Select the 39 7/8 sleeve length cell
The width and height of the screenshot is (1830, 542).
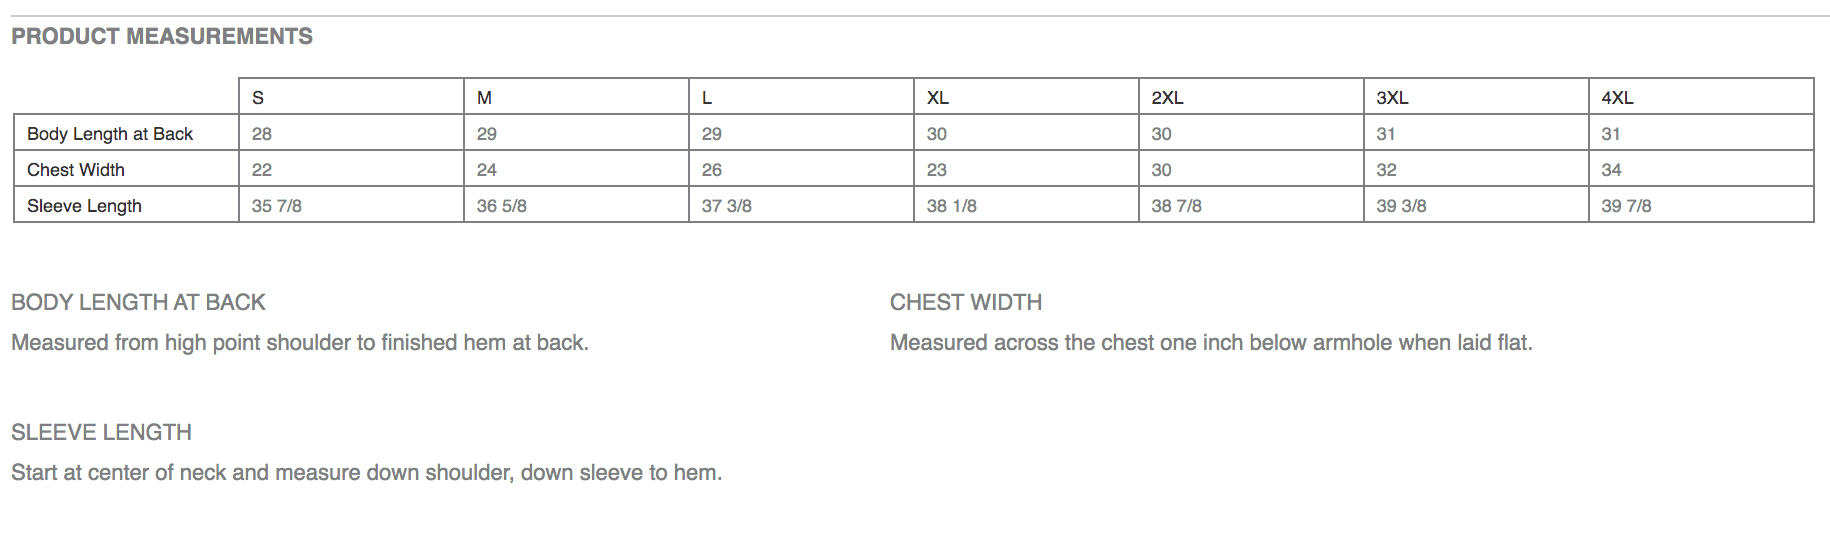click(1626, 206)
